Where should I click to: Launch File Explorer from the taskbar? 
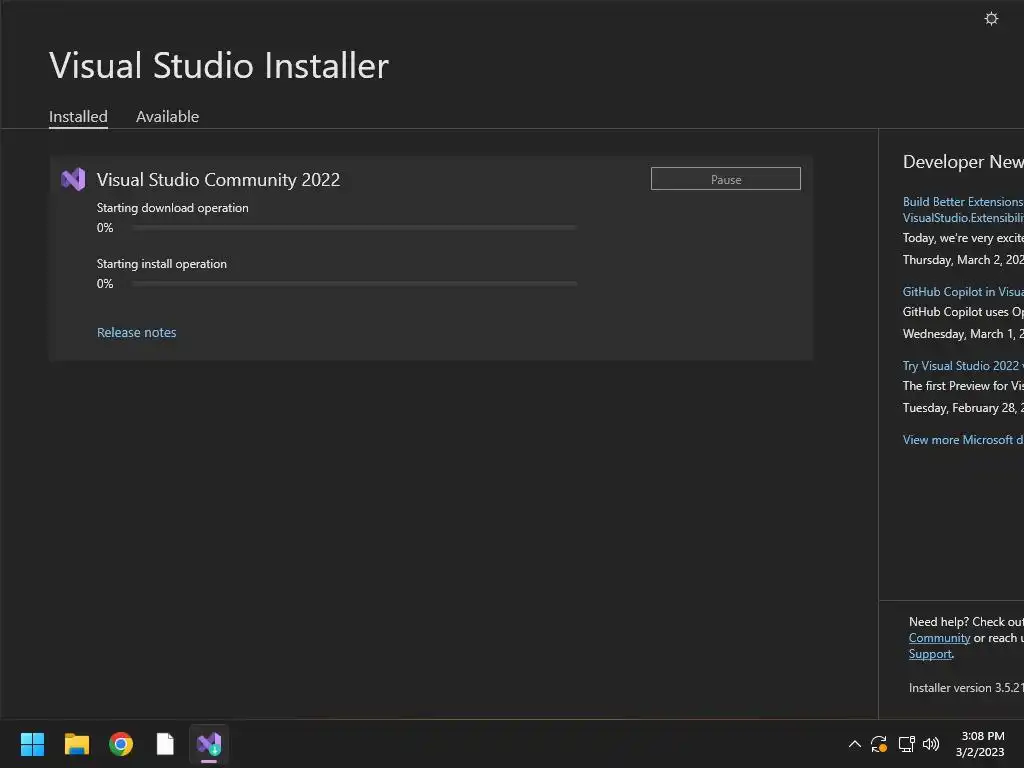click(x=76, y=744)
